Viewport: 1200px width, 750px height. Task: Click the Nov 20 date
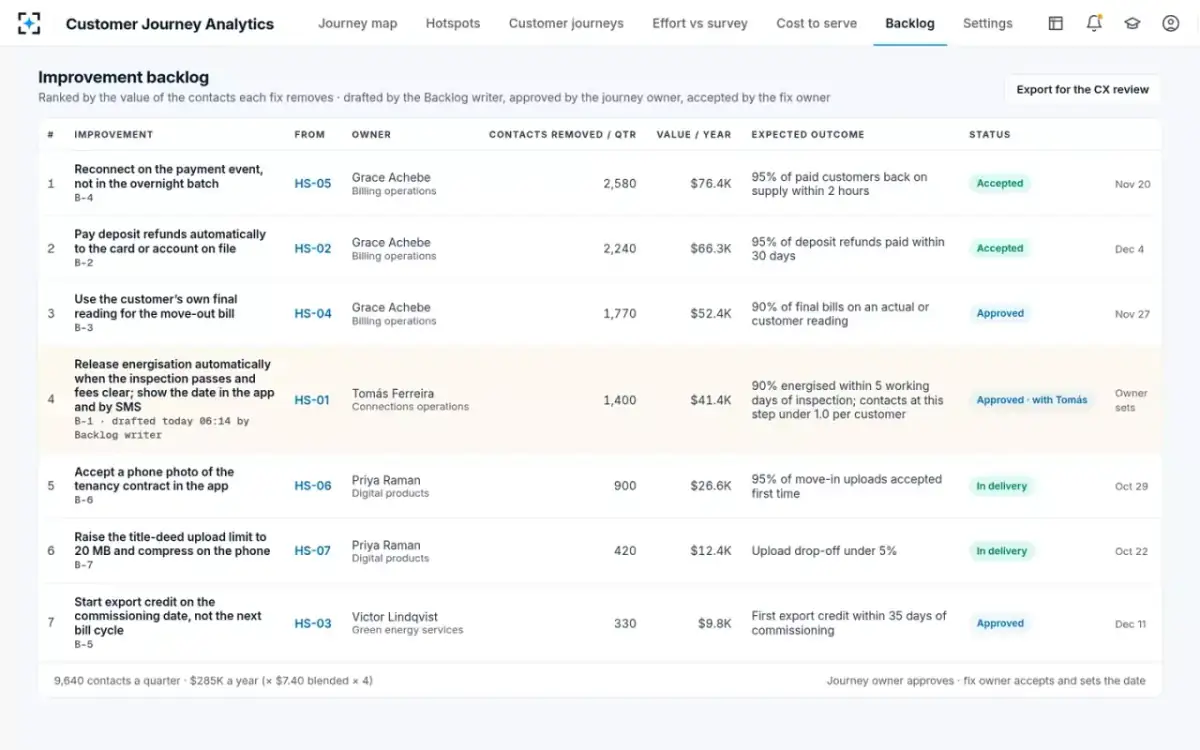1132,184
